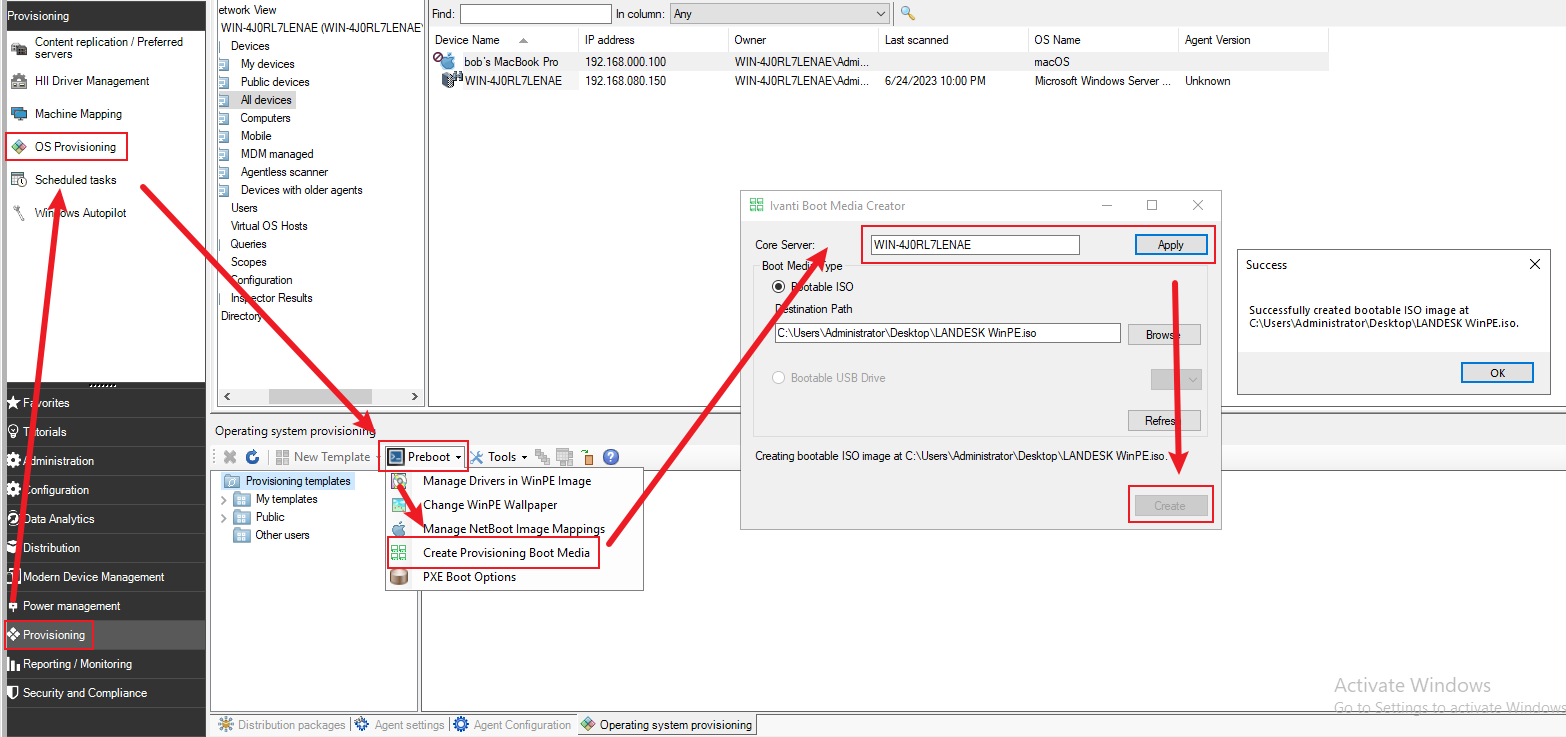The height and width of the screenshot is (737, 1566).
Task: Click bob's MacBook Pro device icon
Action: point(447,62)
